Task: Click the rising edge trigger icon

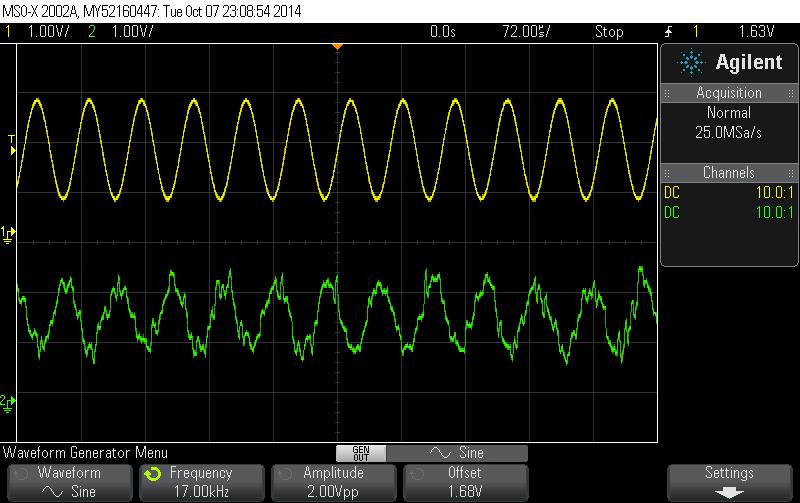Action: click(x=668, y=32)
